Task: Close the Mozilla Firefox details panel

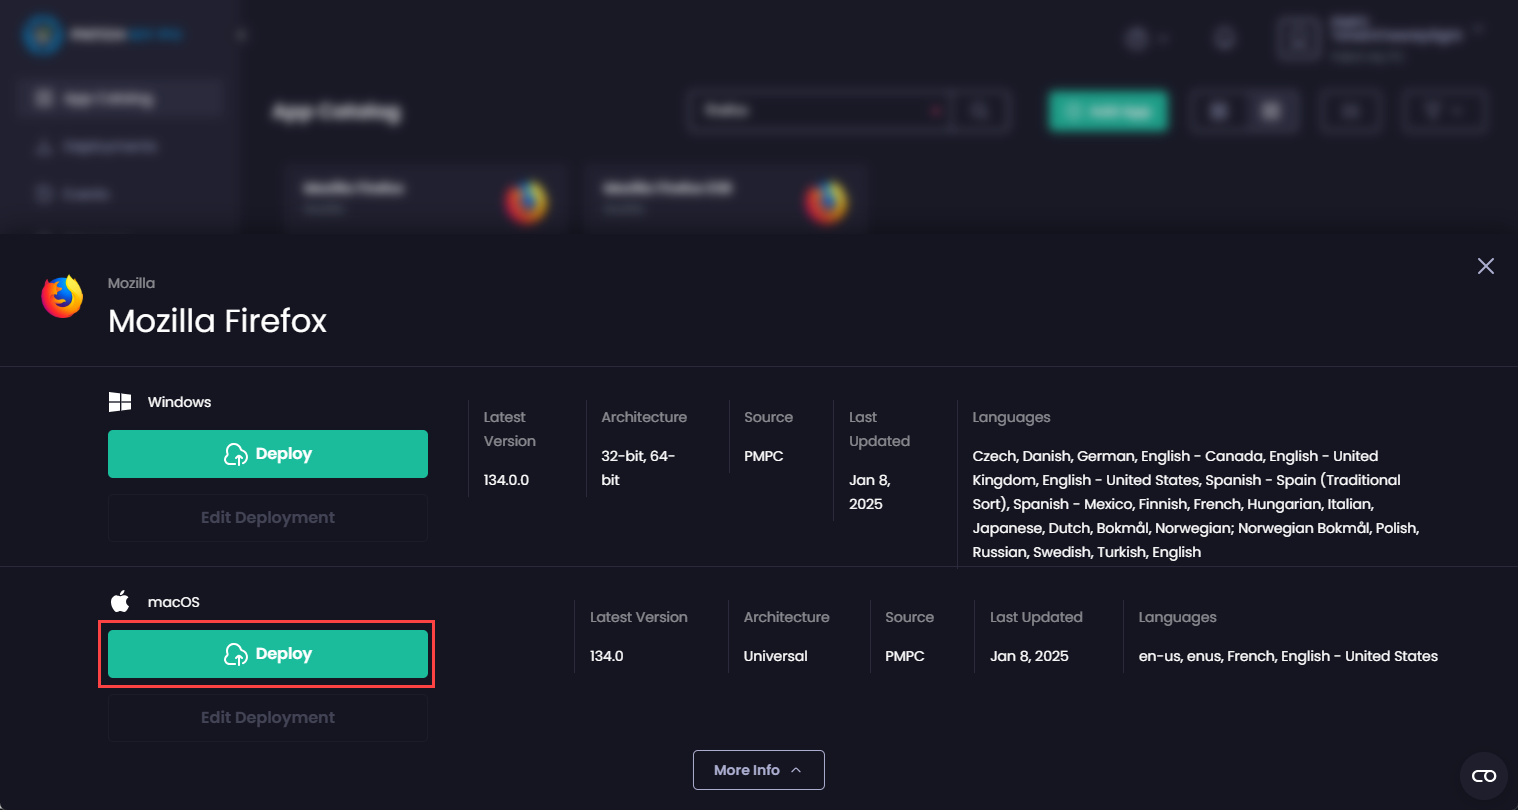Action: [1485, 266]
